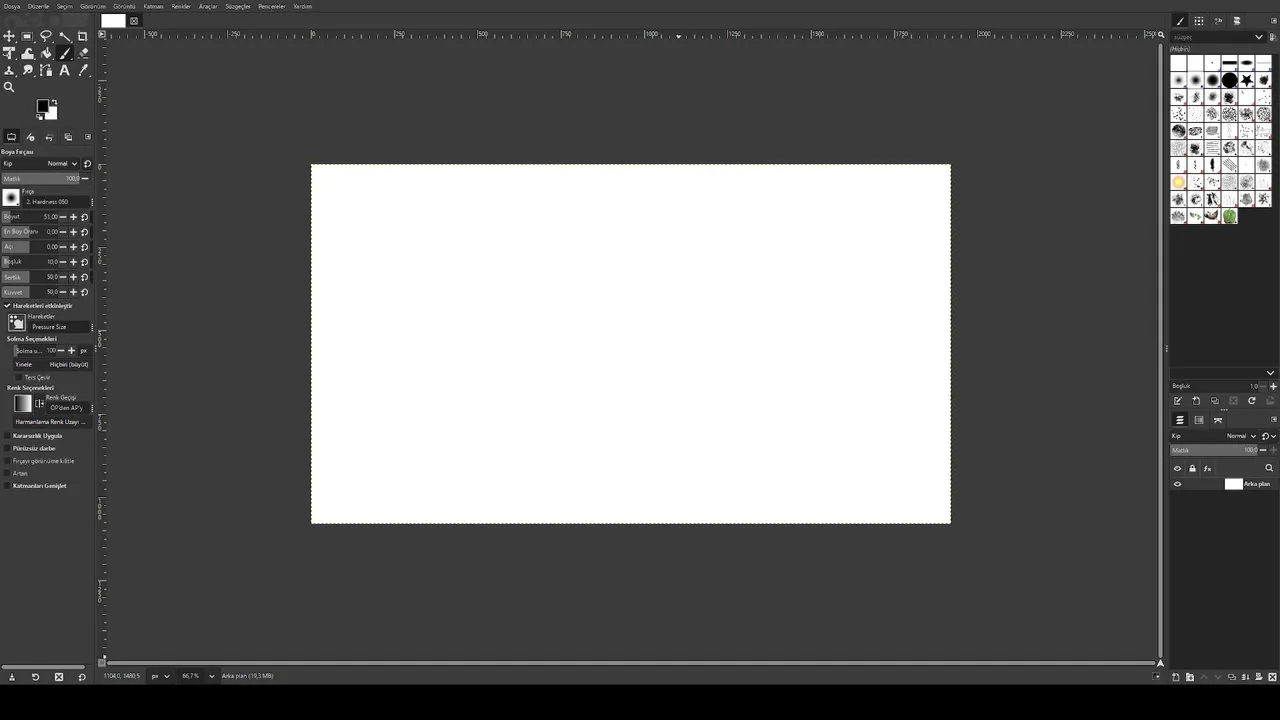Click the eye icon in the layers header
The image size is (1280, 720).
click(x=1177, y=468)
